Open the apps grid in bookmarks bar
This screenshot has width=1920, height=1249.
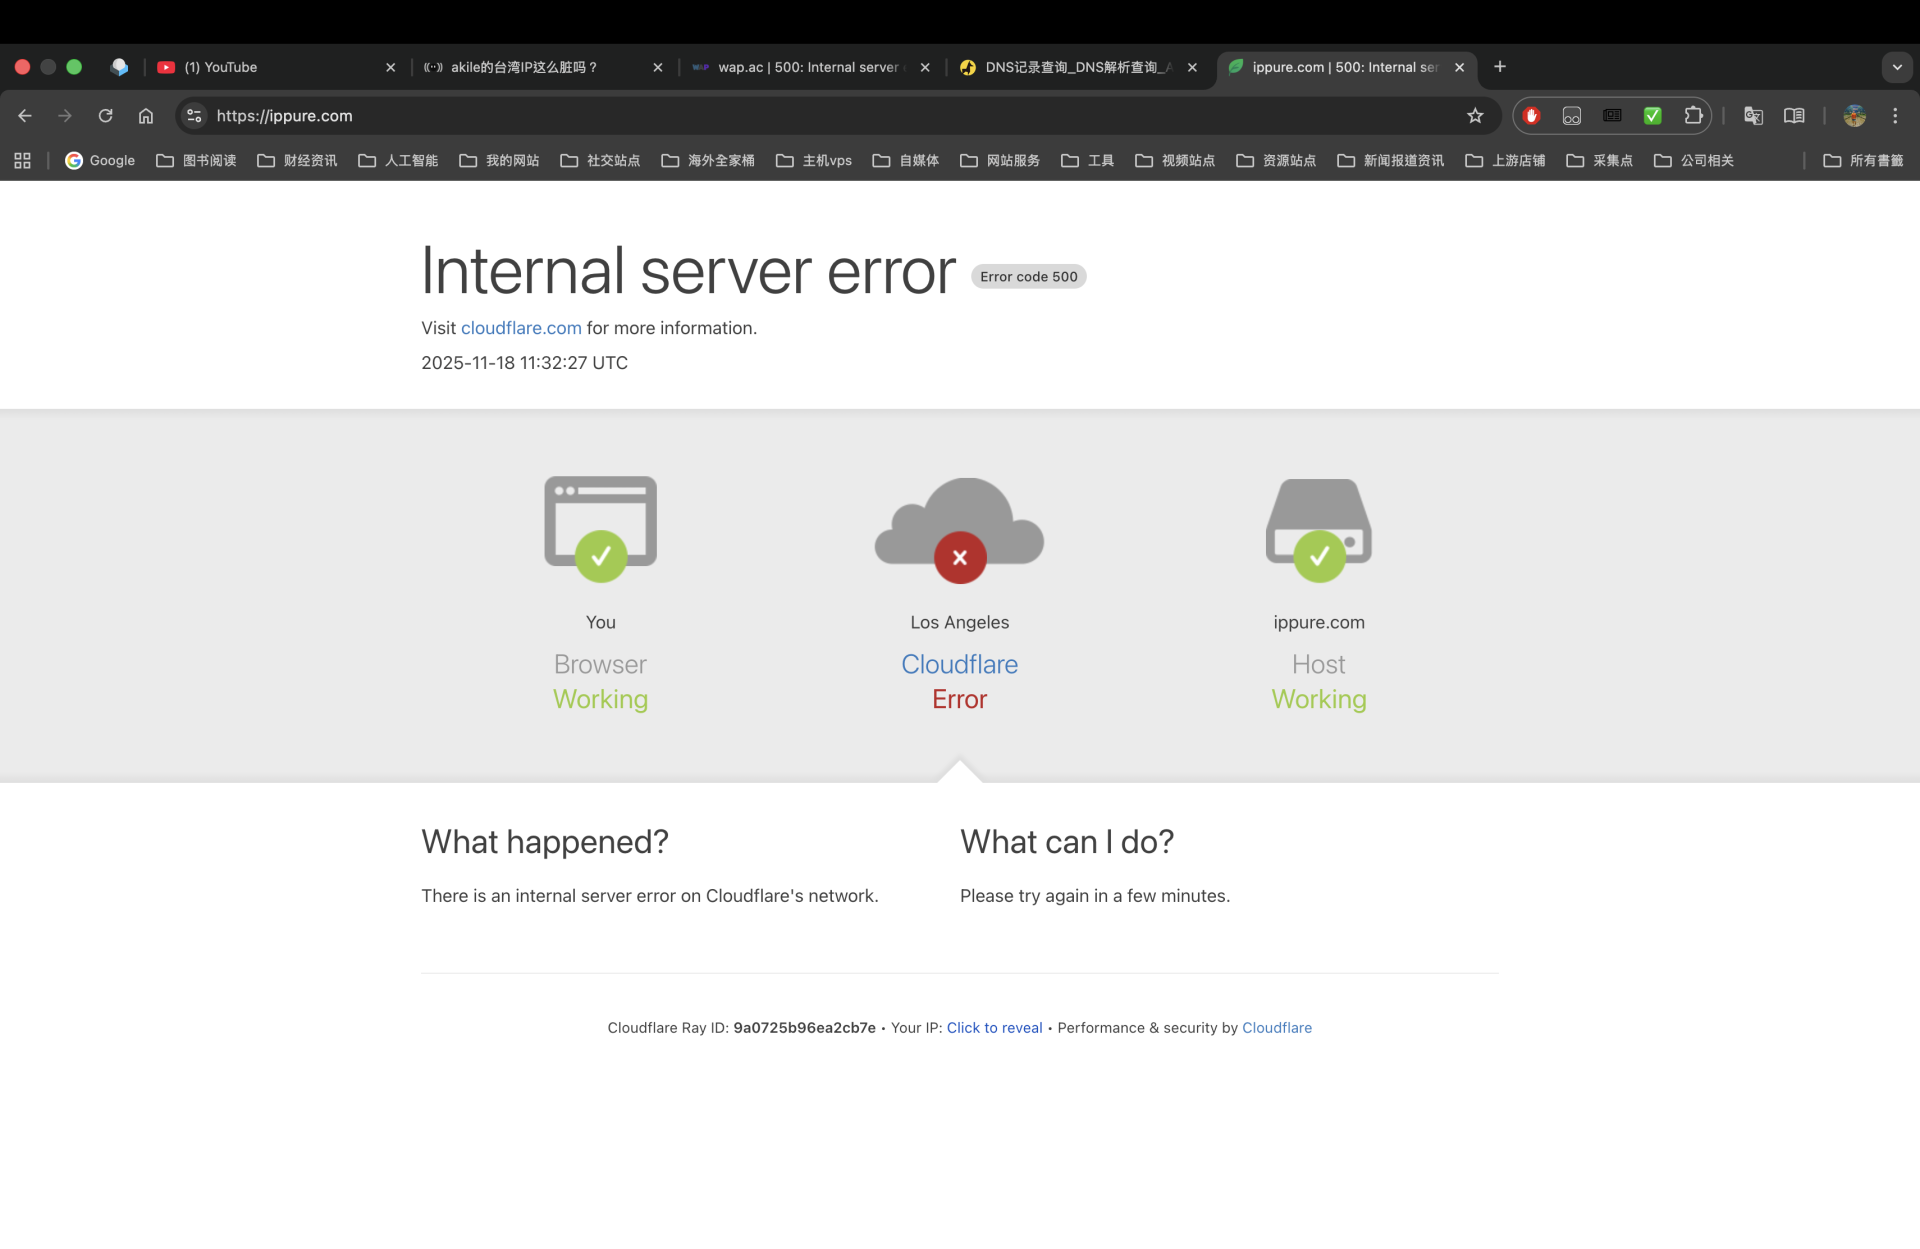coord(22,160)
